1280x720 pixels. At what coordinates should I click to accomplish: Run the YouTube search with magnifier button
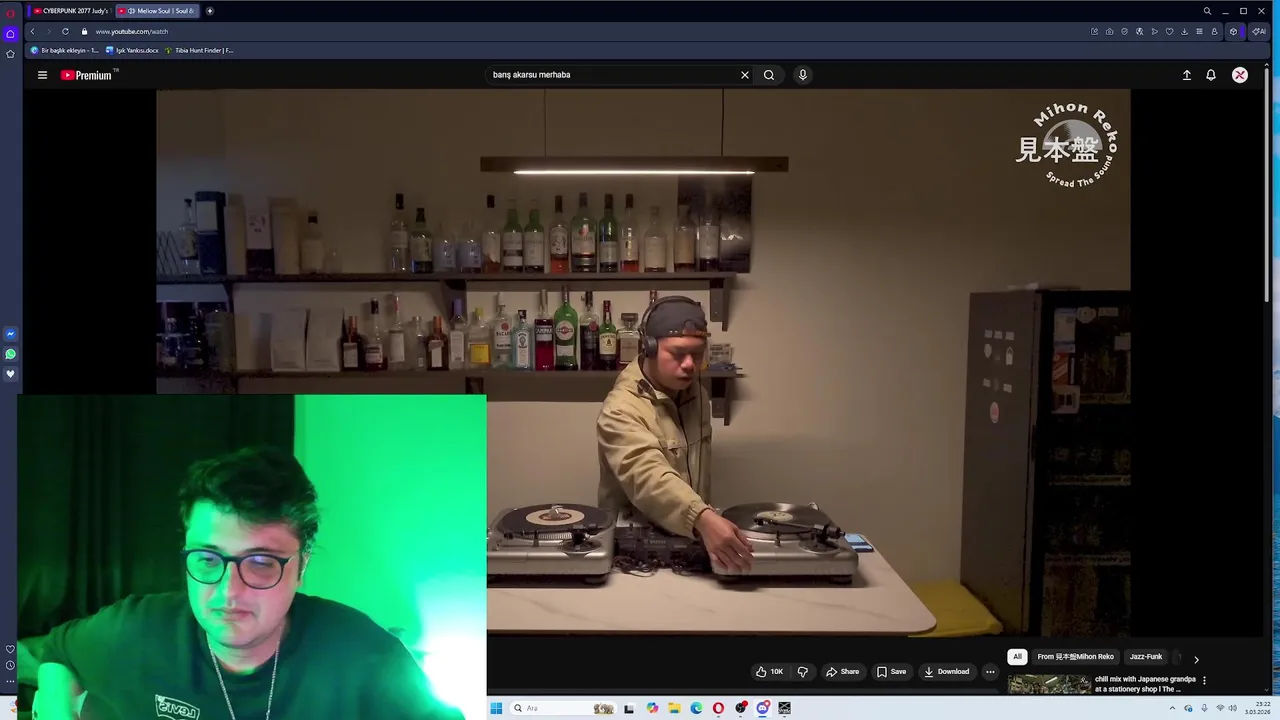pos(769,75)
